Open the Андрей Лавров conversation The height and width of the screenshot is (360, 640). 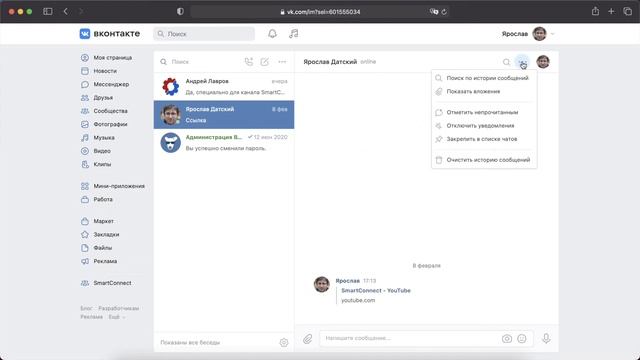[224, 87]
